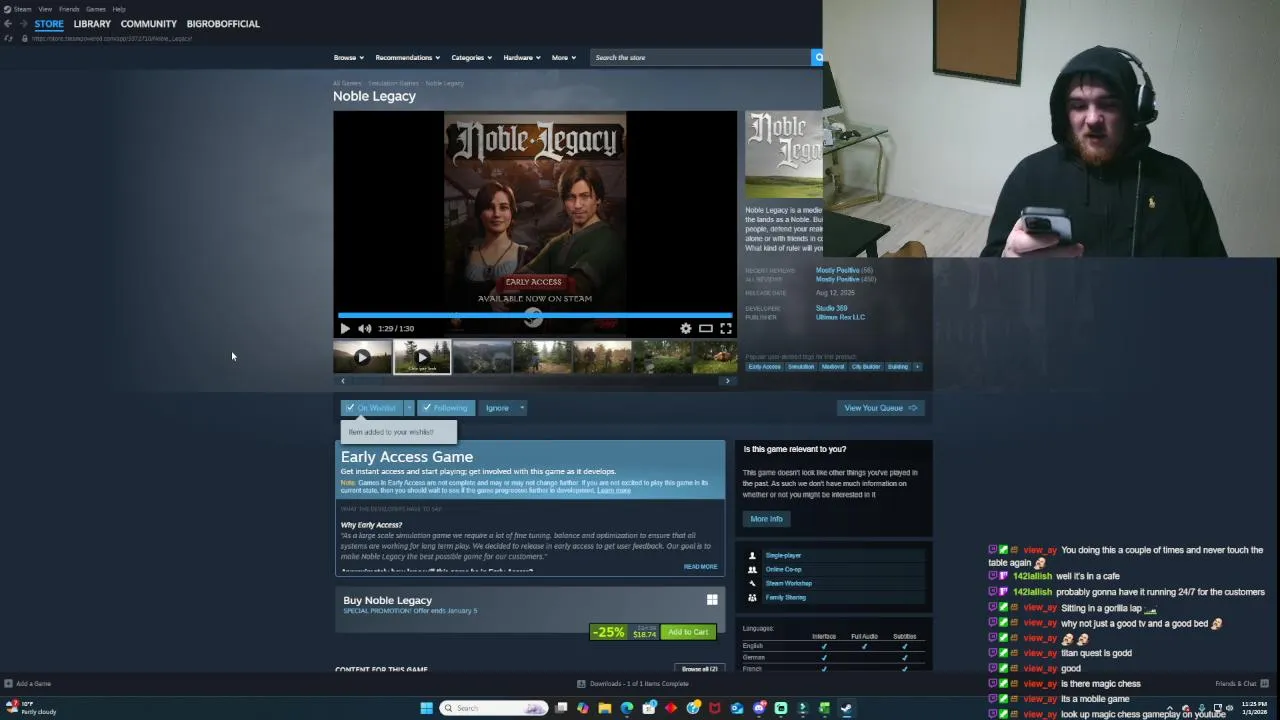Open video settings gear icon
Screen dimensions: 1280x720
pos(686,328)
